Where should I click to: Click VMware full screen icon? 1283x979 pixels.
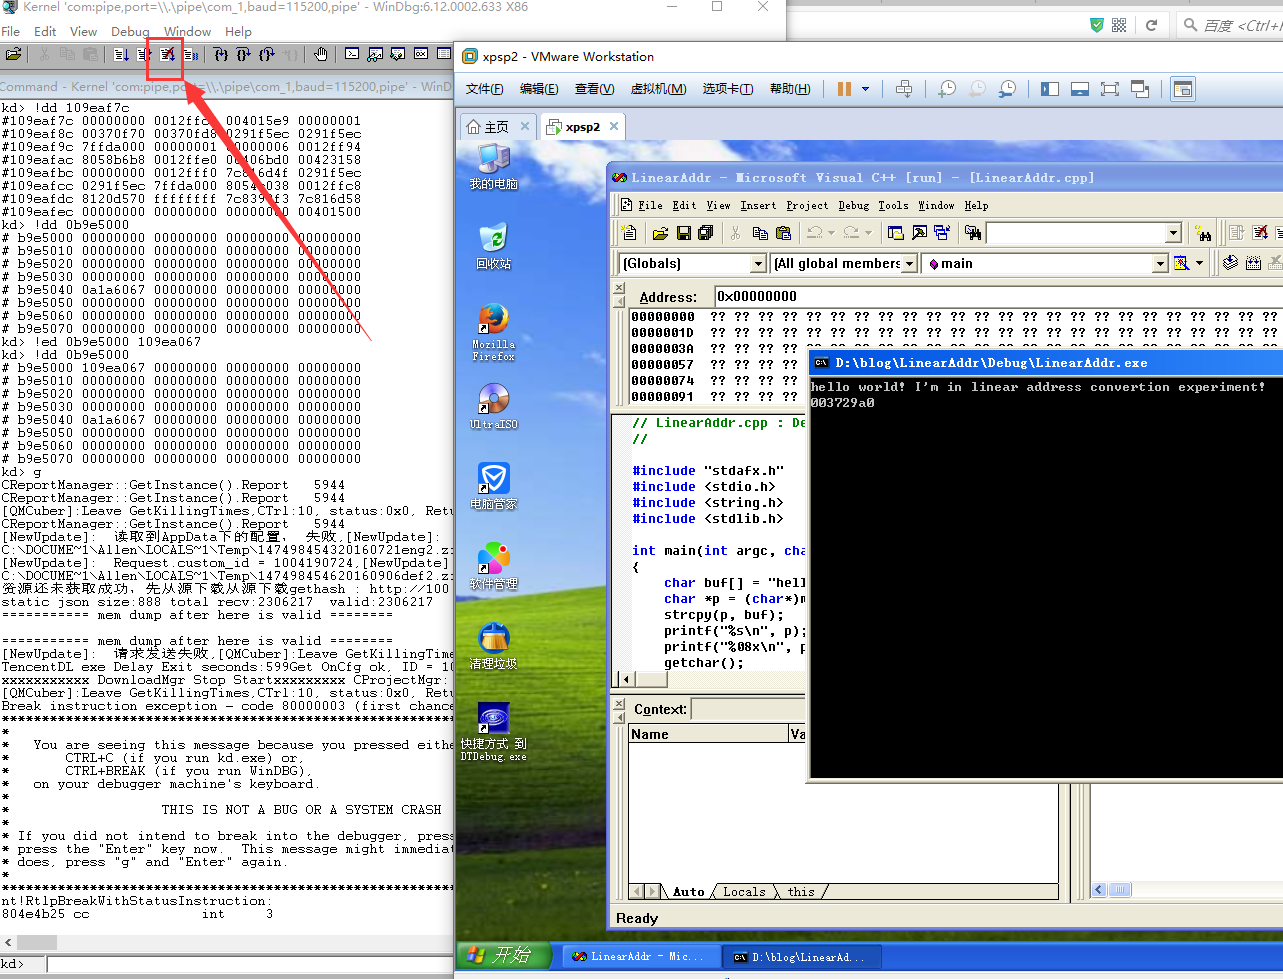coord(1109,89)
